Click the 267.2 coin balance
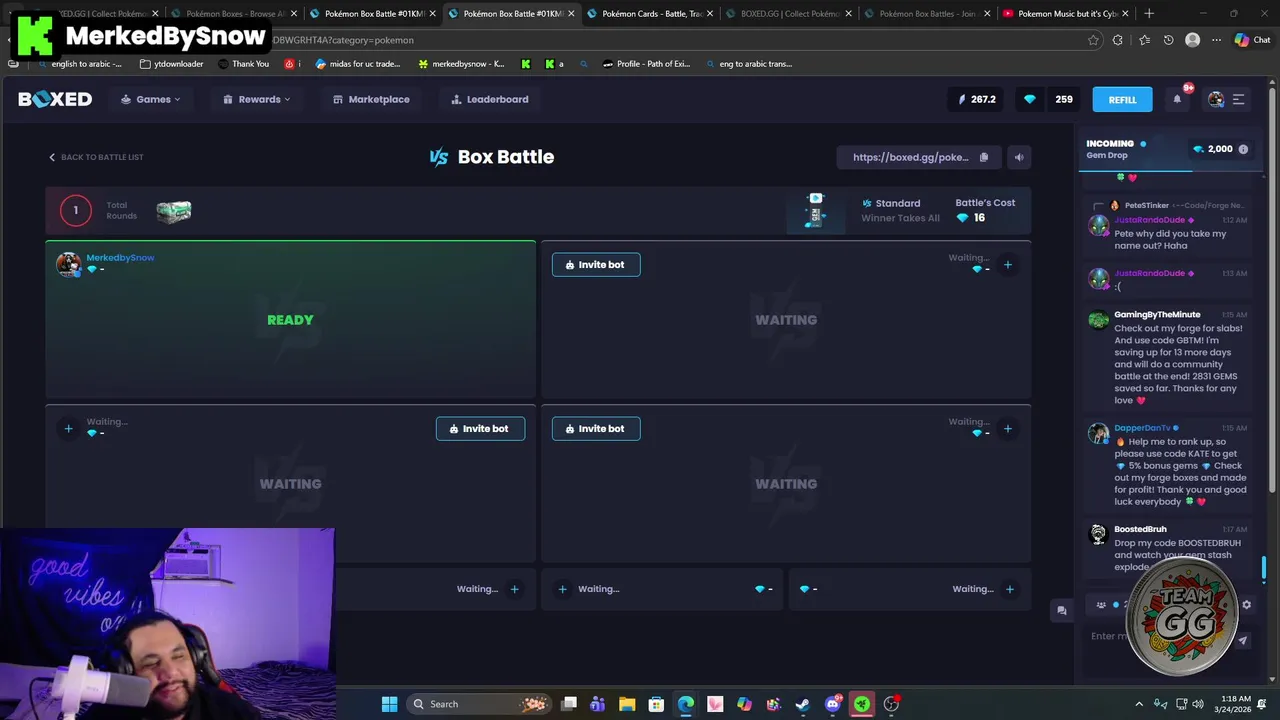 click(x=976, y=99)
